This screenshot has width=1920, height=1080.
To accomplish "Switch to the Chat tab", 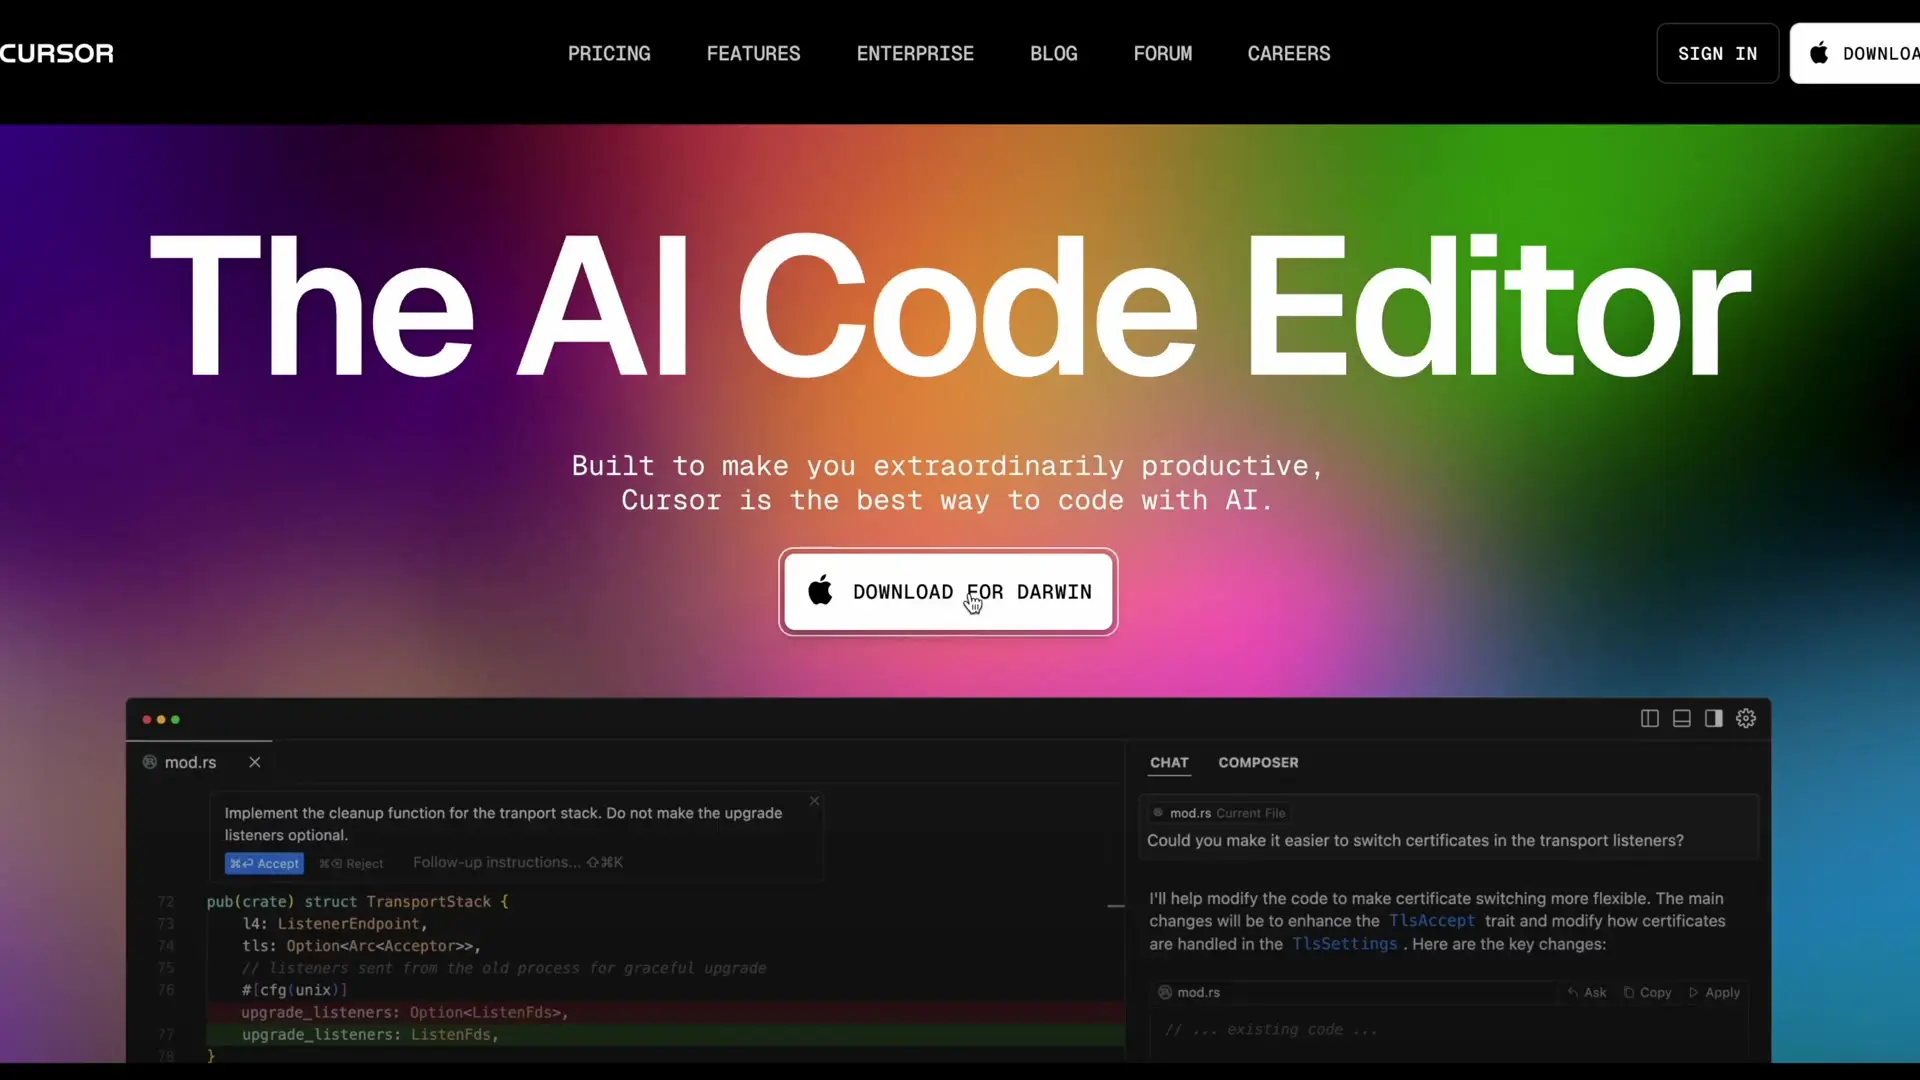I will [1169, 762].
